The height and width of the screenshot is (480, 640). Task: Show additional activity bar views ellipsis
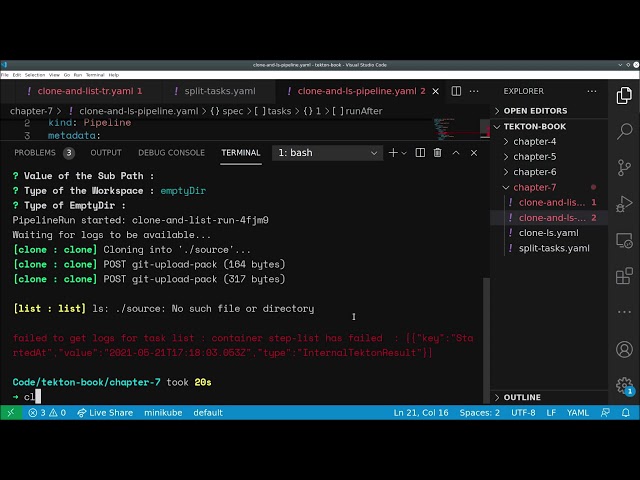tap(624, 312)
